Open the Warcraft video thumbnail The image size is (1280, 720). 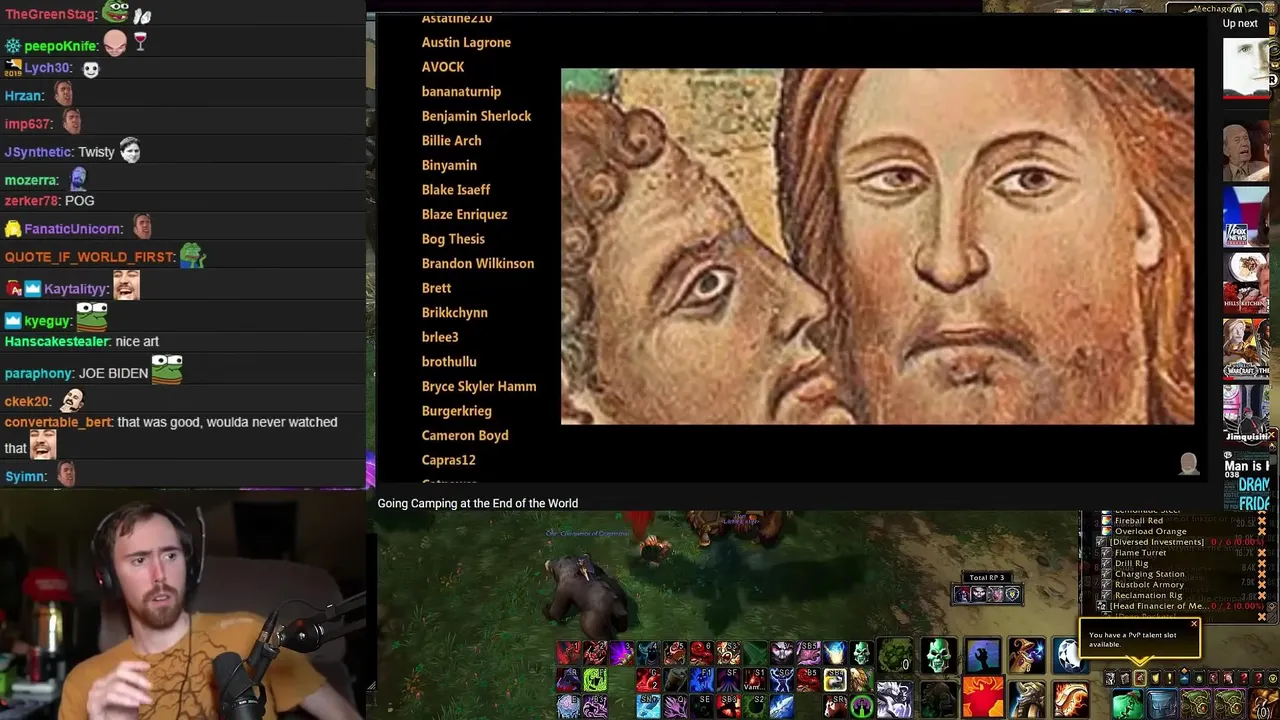pyautogui.click(x=1246, y=347)
